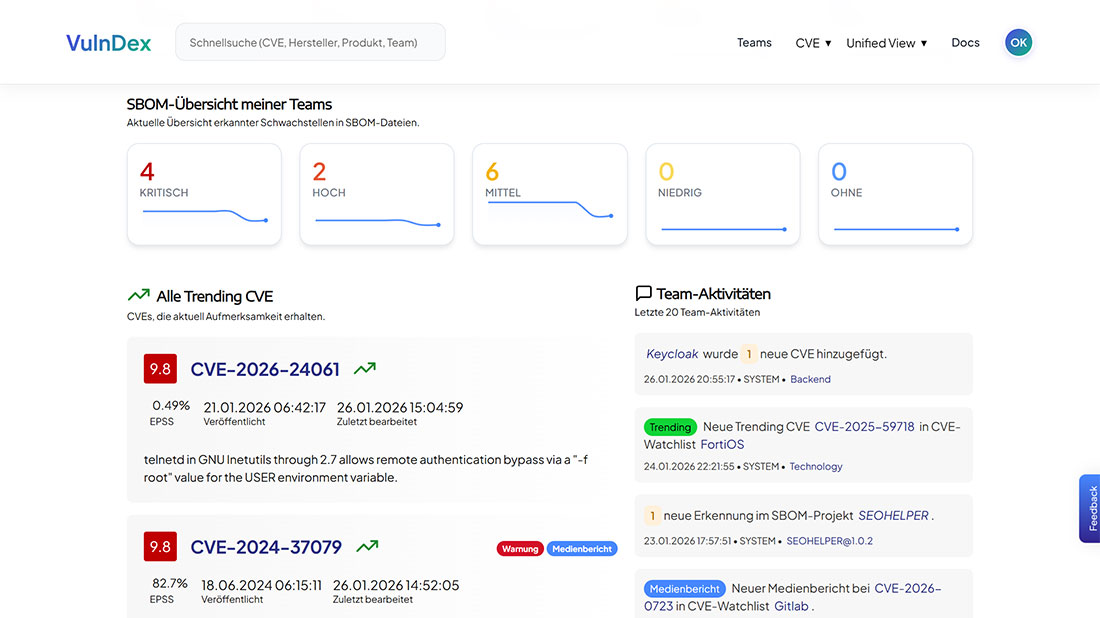The image size is (1100, 618).
Task: Open the FortiOS watchlist link
Action: click(x=722, y=444)
